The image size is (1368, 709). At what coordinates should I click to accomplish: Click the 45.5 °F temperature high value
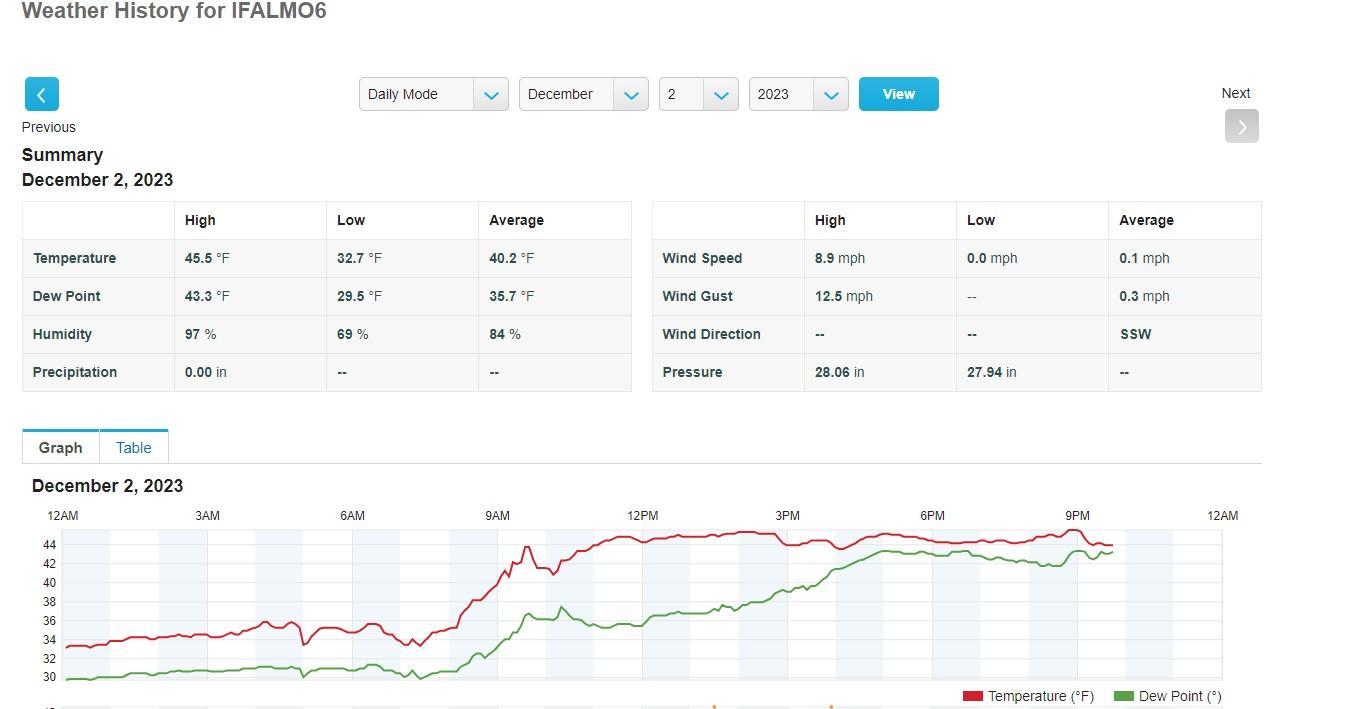(x=207, y=258)
